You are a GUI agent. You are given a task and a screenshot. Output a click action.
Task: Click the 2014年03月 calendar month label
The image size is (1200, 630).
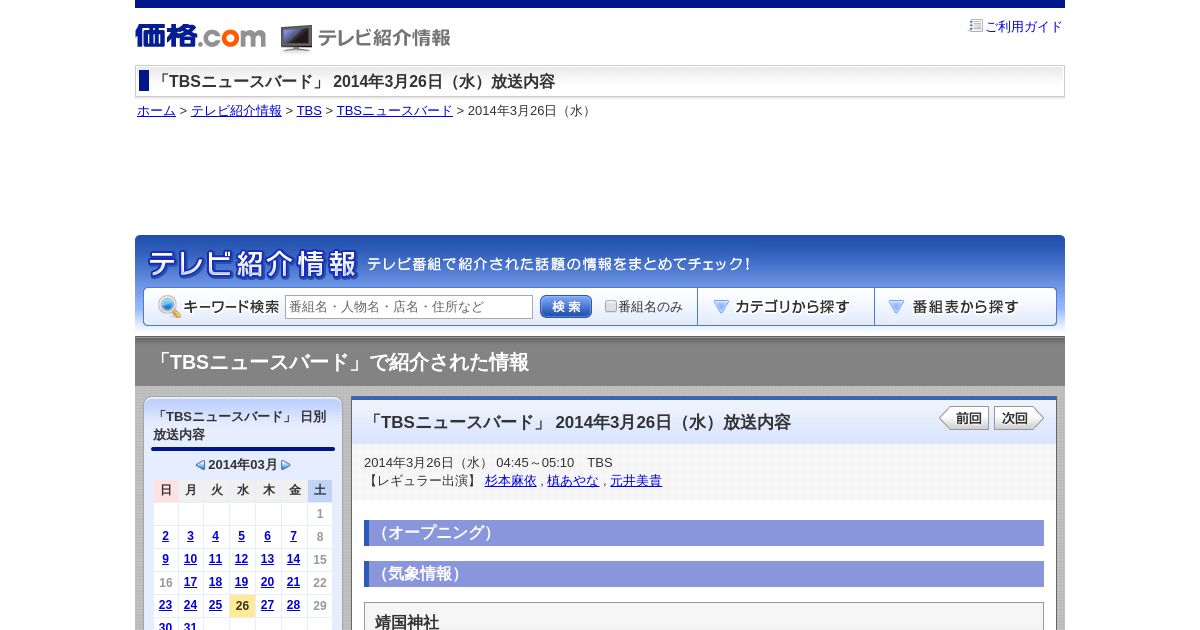point(243,465)
